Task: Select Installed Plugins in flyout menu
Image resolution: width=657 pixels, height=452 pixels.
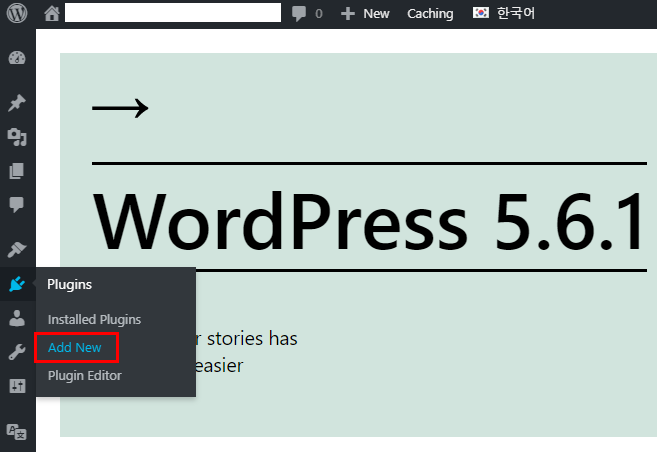Action: (94, 320)
